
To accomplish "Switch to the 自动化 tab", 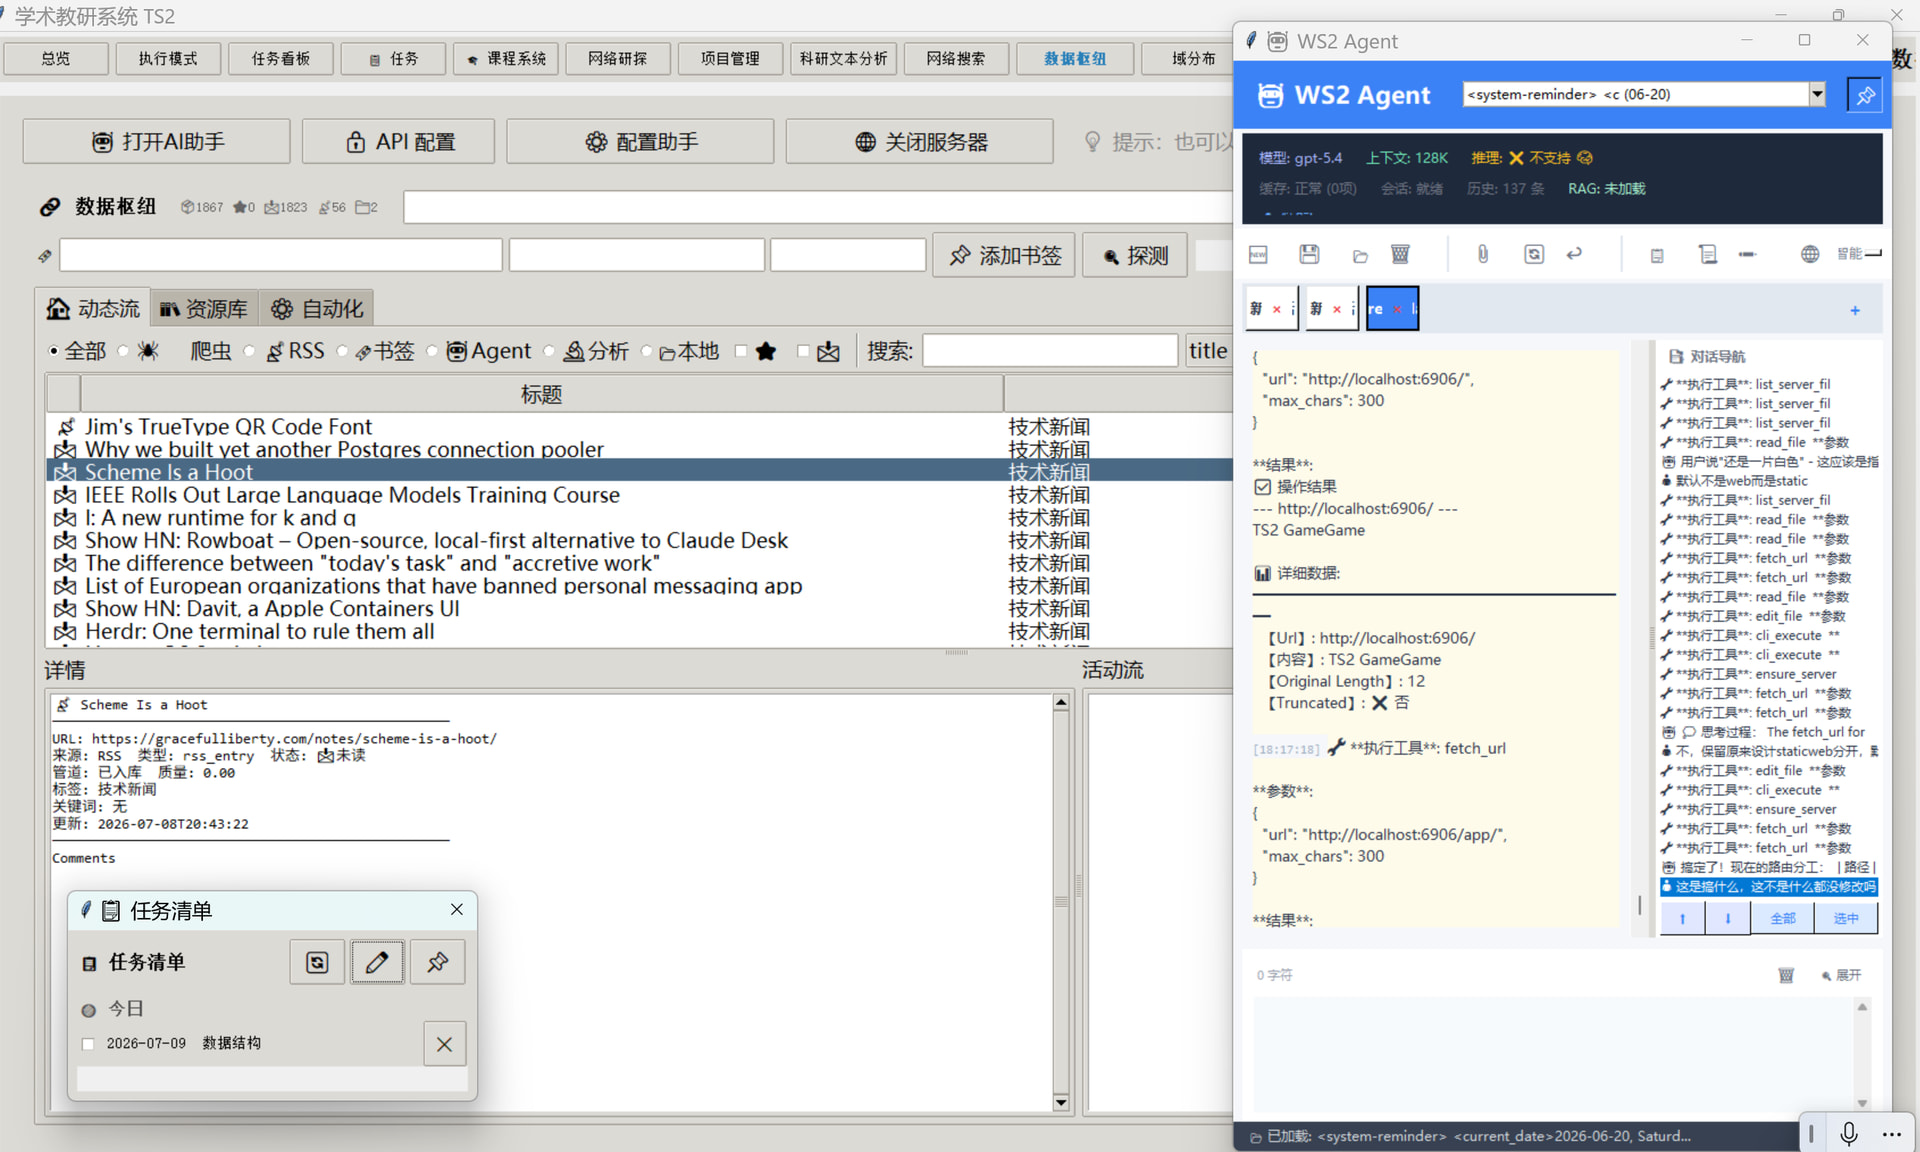I will [x=317, y=308].
